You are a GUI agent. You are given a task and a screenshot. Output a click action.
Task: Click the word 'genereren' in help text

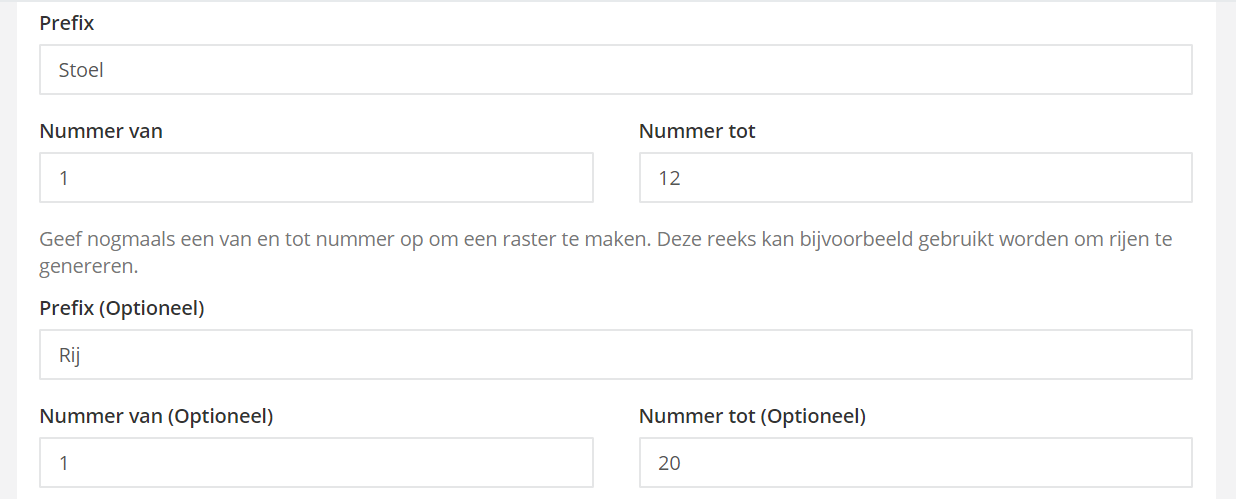[x=88, y=268]
